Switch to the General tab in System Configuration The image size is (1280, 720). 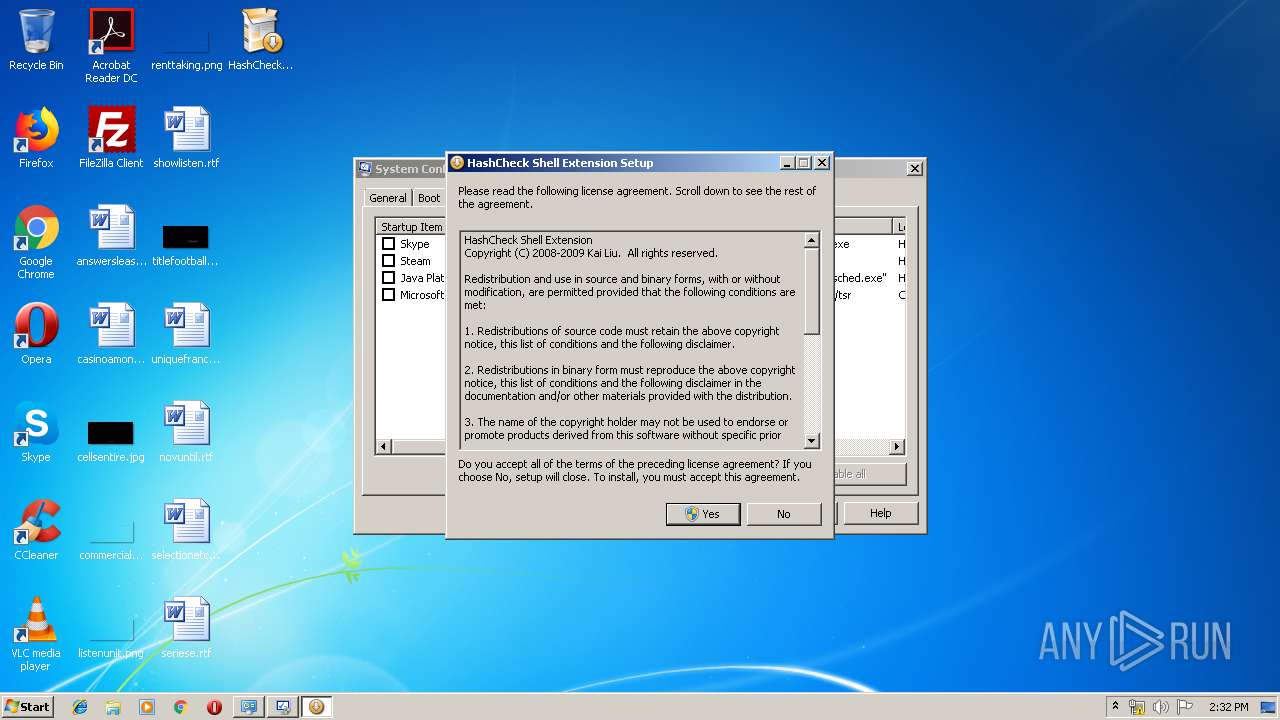pyautogui.click(x=387, y=198)
